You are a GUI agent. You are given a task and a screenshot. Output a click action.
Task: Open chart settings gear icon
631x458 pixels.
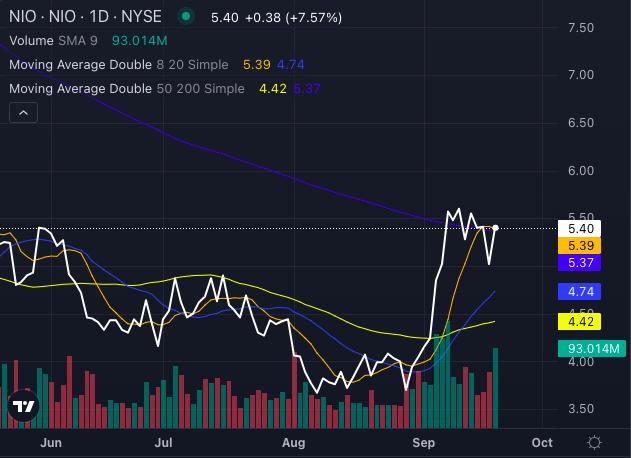[594, 443]
